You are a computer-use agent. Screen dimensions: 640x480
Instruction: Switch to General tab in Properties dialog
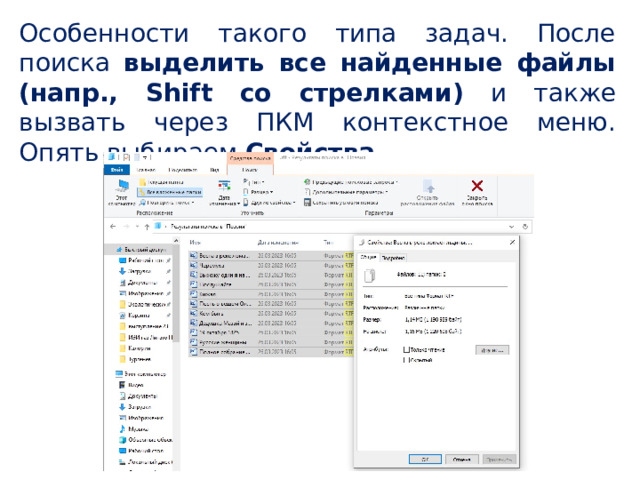click(x=369, y=257)
